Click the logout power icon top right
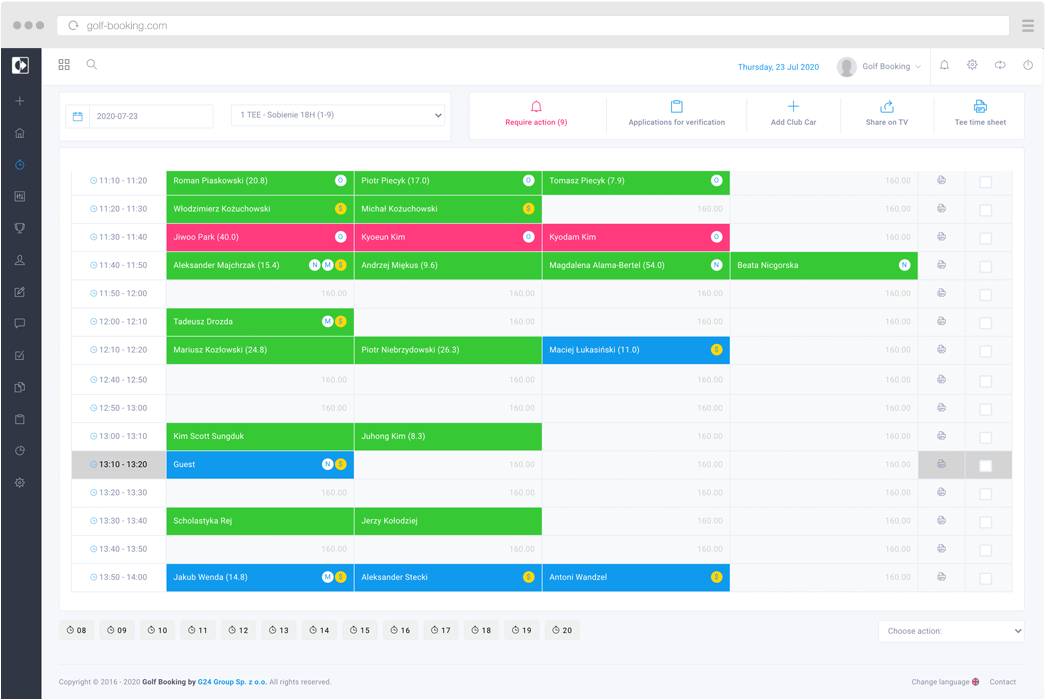 [x=1028, y=64]
